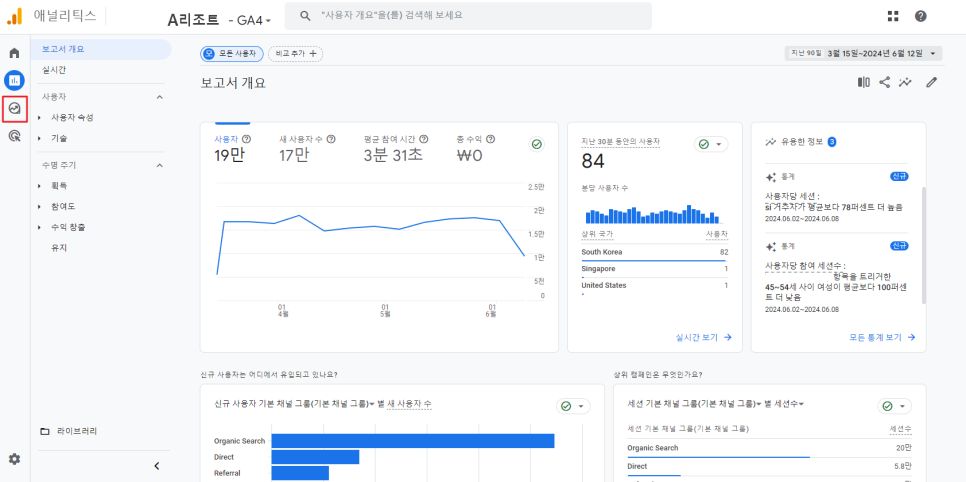Open the Help question mark icon

click(920, 17)
